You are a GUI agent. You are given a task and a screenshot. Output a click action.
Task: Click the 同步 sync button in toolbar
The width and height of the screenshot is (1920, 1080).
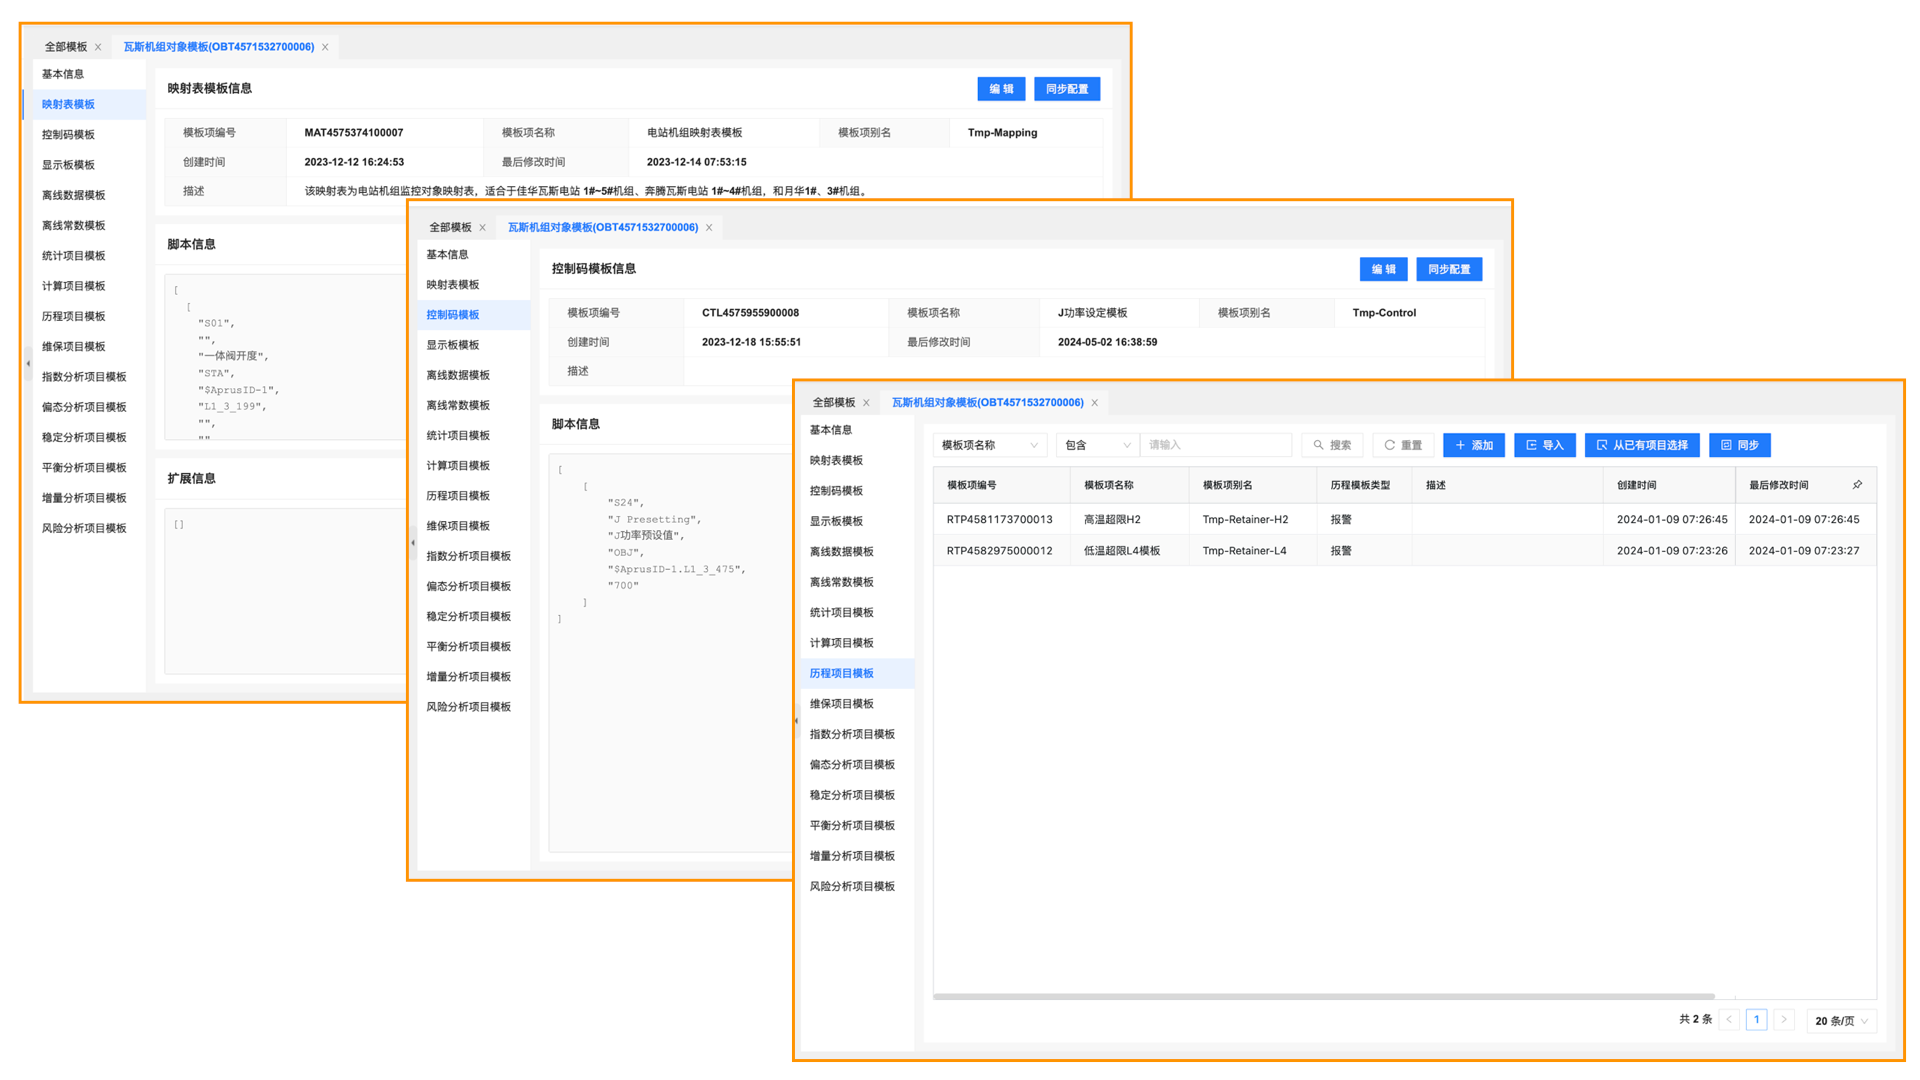tap(1740, 445)
